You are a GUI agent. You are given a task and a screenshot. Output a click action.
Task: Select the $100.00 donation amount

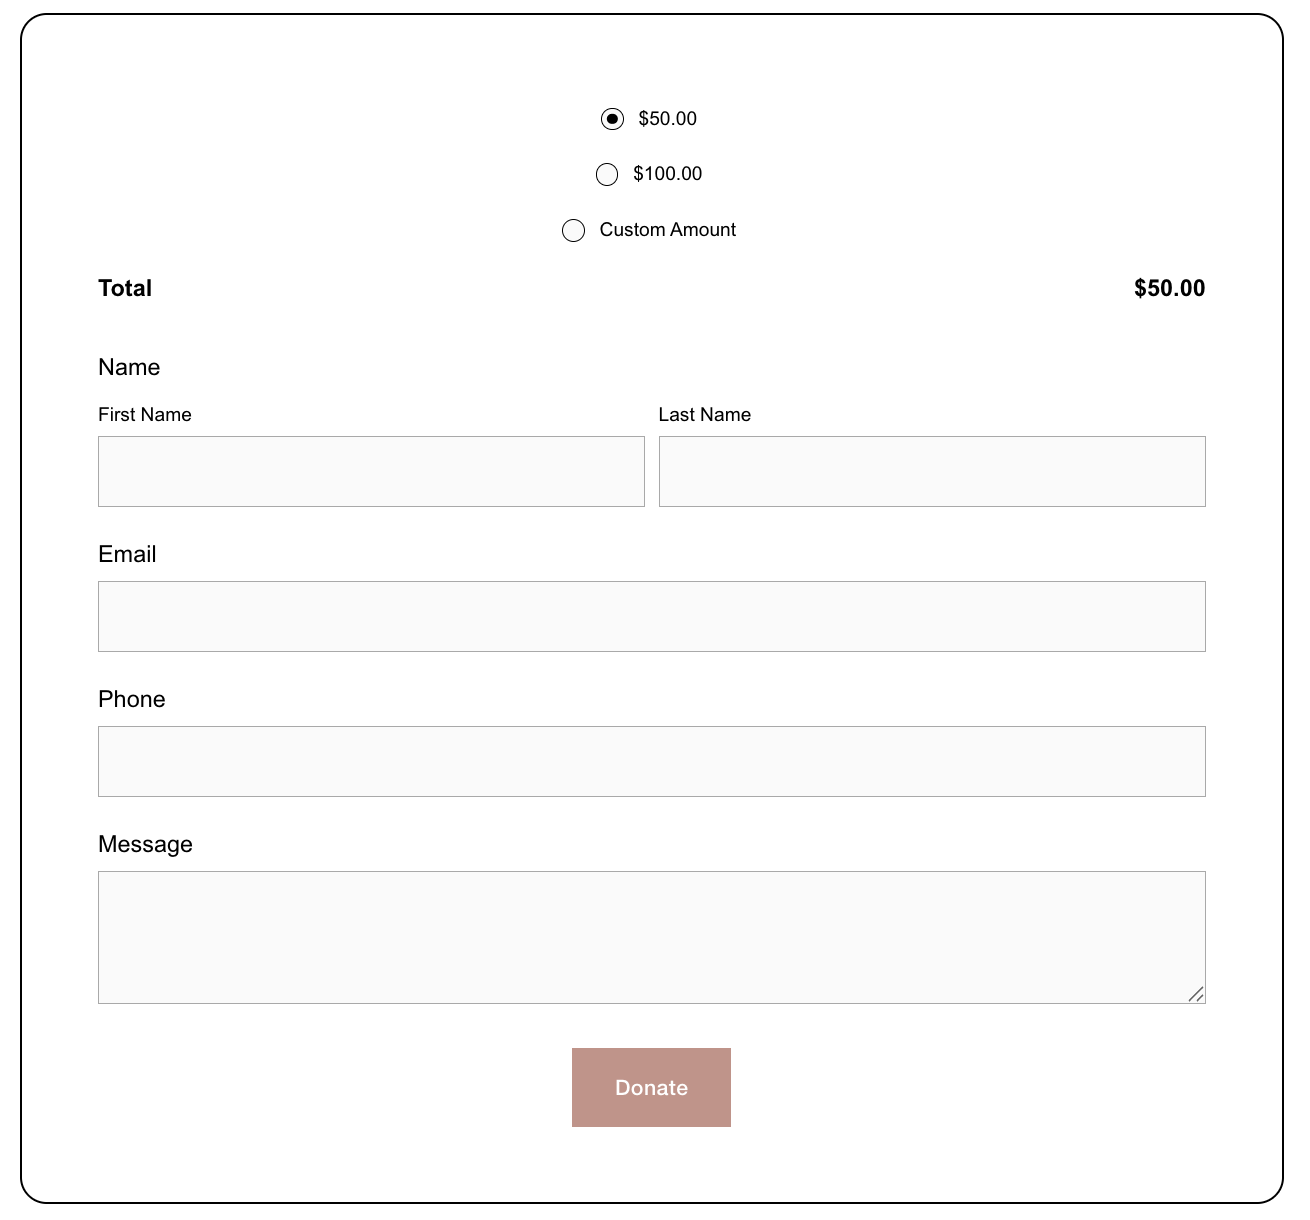606,174
